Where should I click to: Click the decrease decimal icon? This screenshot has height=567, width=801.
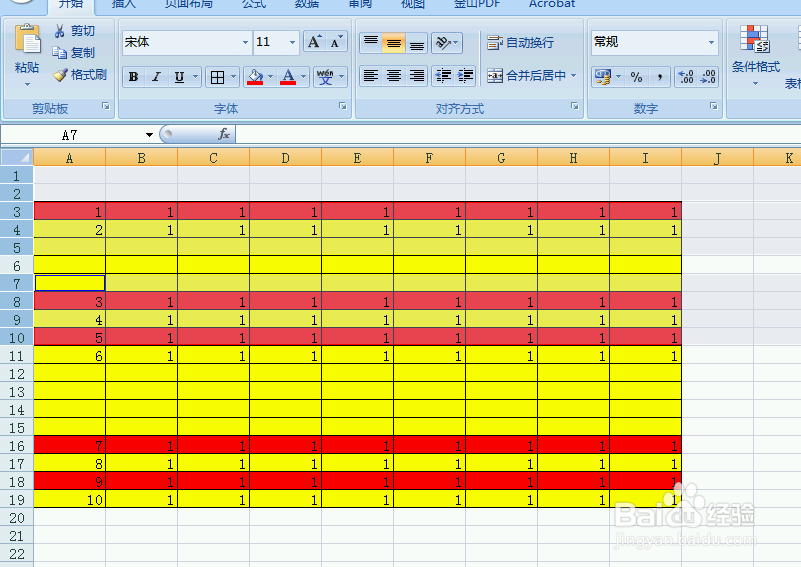point(708,77)
